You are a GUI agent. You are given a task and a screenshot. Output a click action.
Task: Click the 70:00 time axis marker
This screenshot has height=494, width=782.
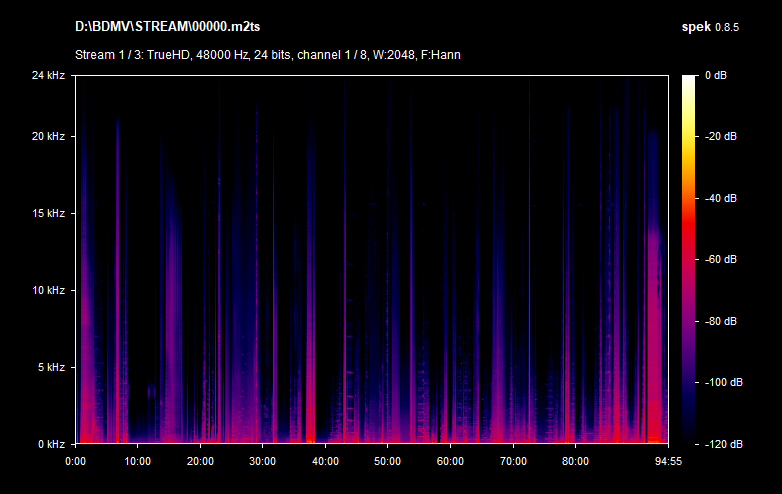pos(513,462)
